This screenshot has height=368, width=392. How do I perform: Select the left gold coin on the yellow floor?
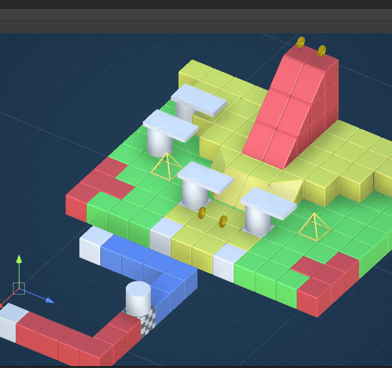201,213
